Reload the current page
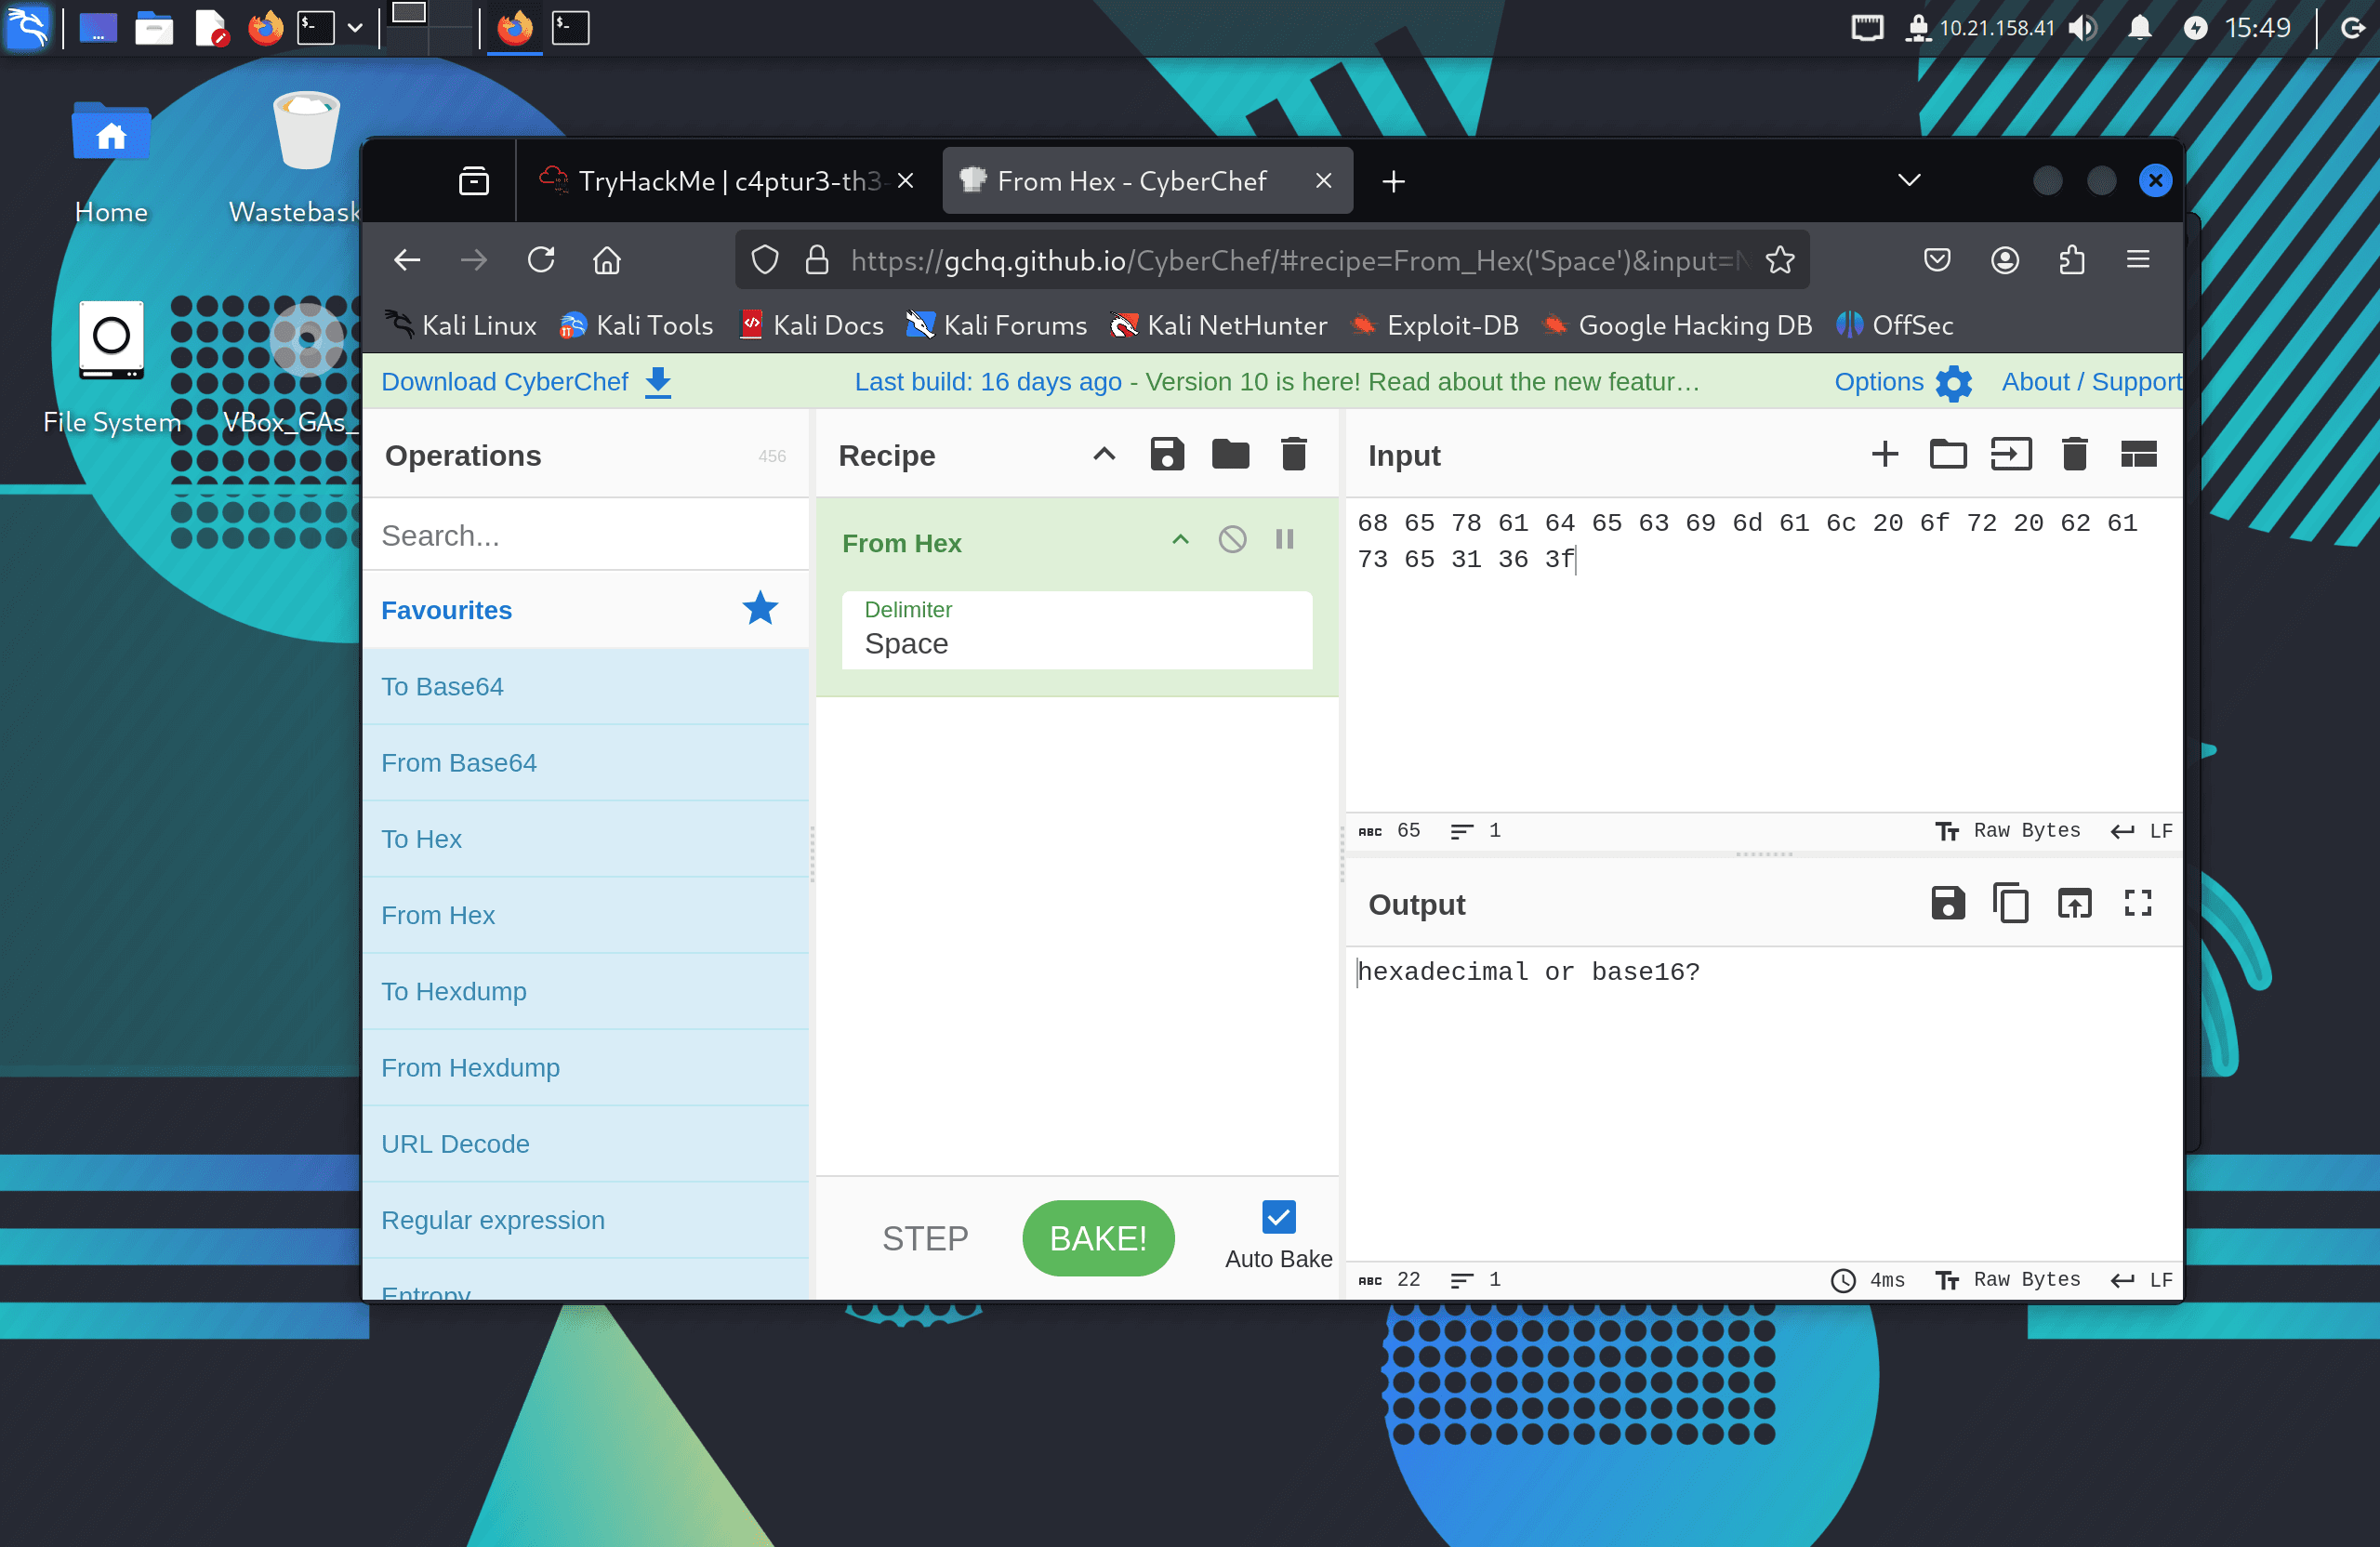Screen dimensions: 2380x1547 tap(541, 260)
